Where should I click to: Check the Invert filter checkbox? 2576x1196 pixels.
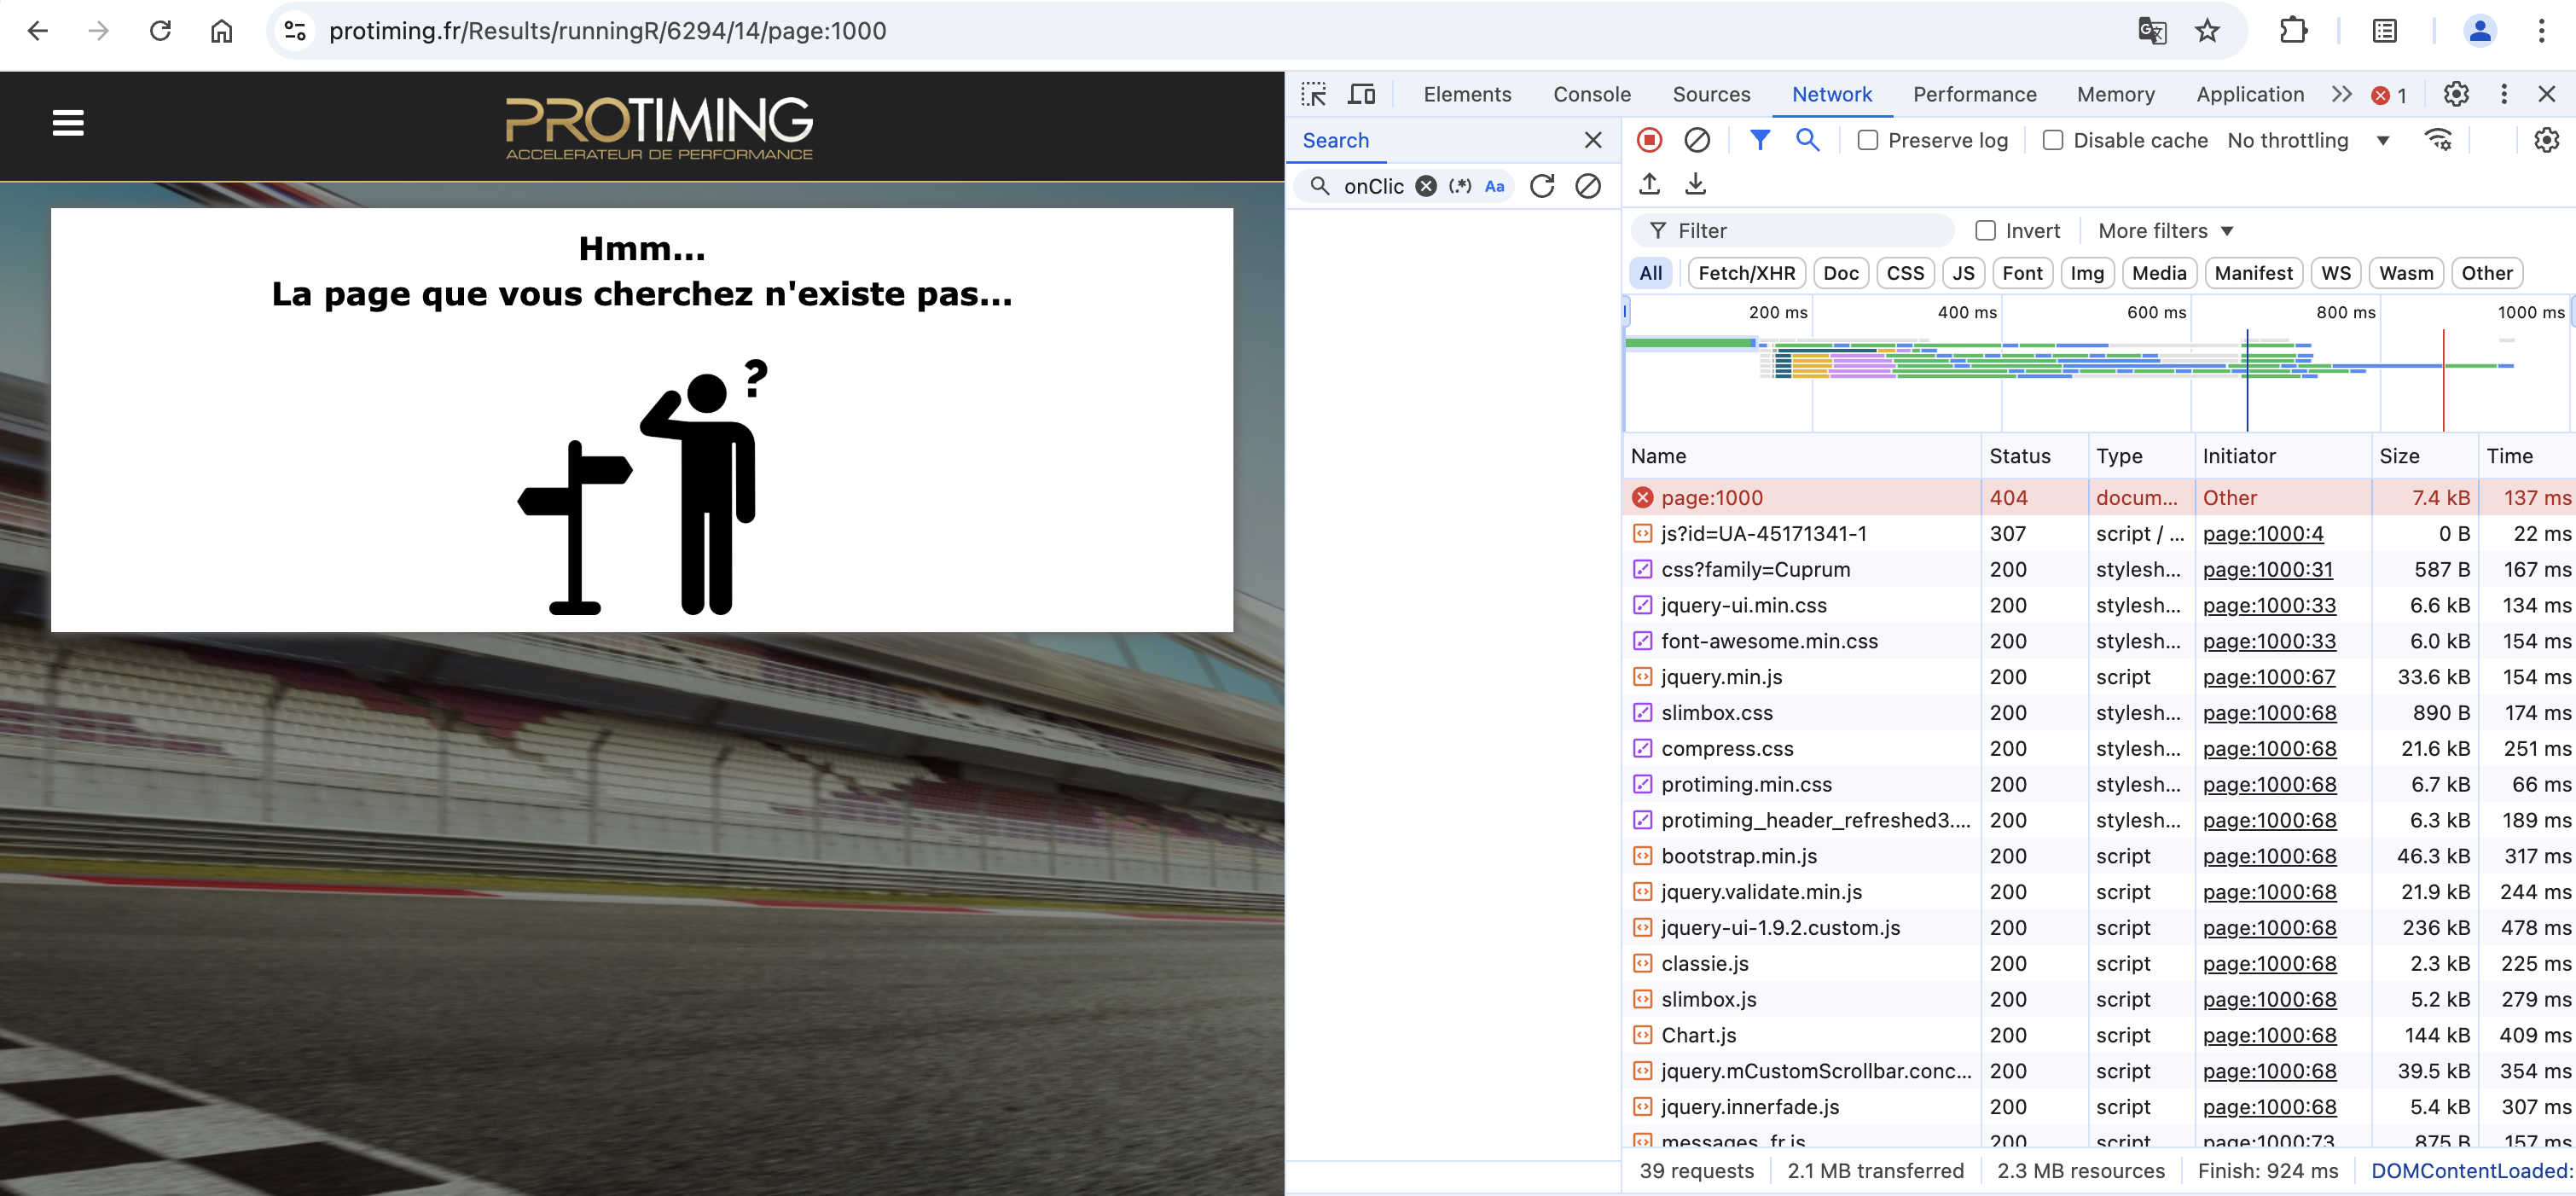(1985, 231)
